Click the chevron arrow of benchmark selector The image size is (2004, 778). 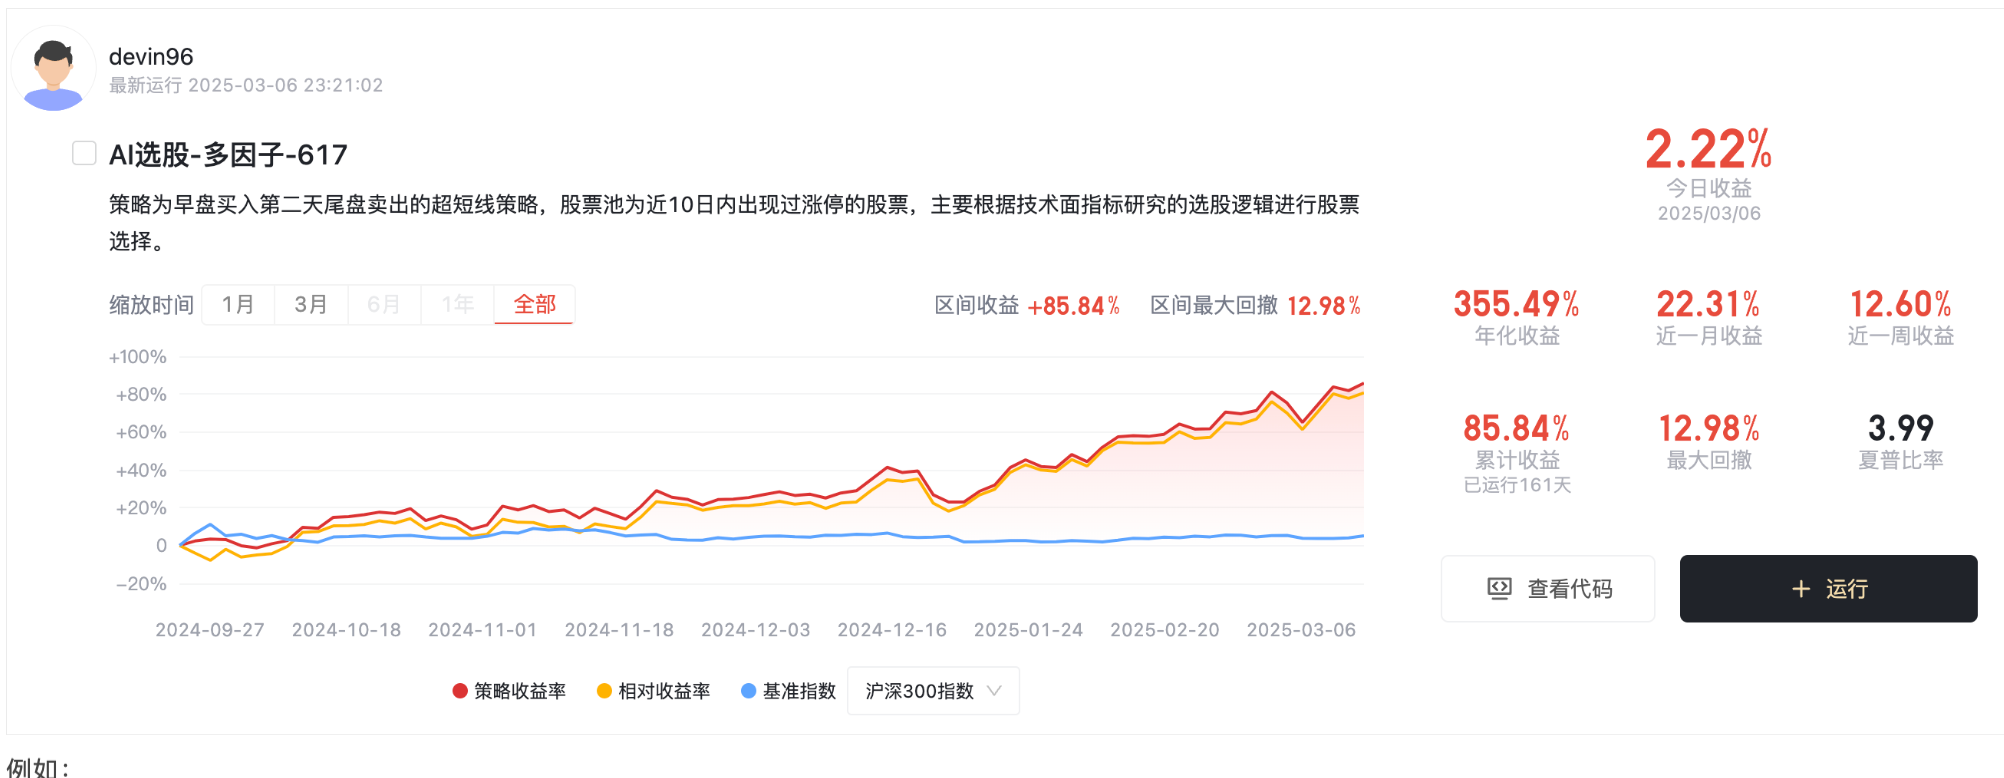994,691
